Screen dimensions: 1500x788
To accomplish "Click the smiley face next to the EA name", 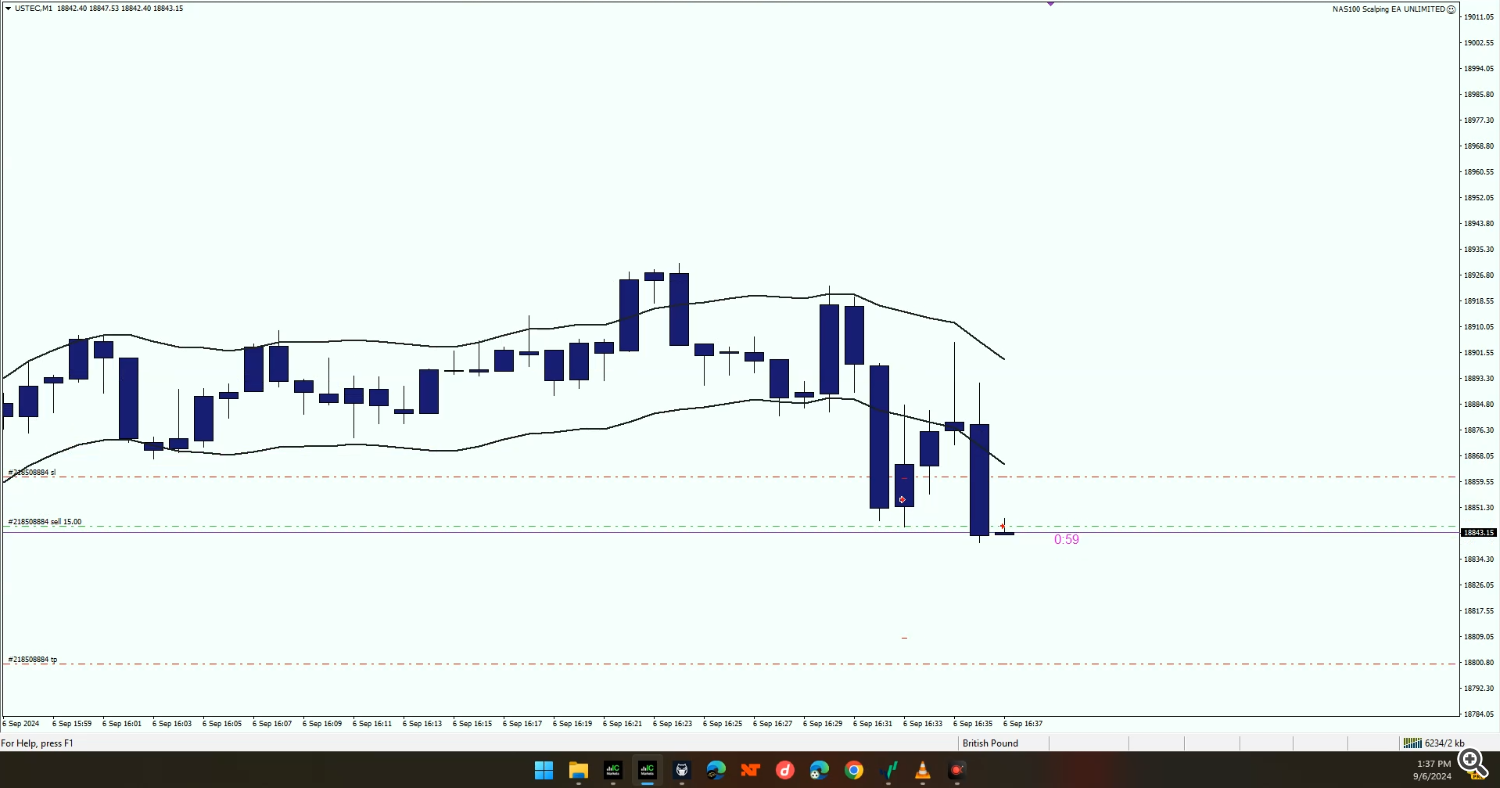I will pyautogui.click(x=1451, y=9).
